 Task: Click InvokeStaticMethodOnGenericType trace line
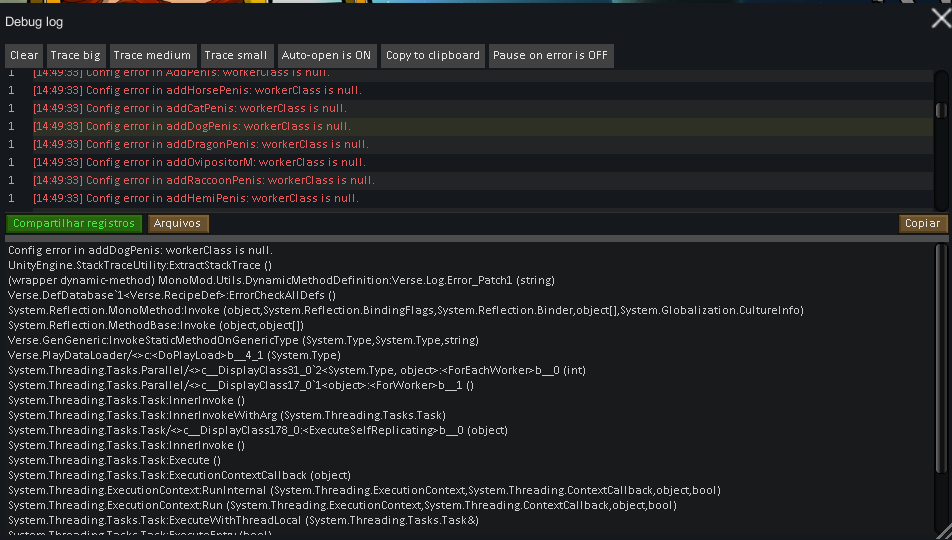tap(243, 340)
